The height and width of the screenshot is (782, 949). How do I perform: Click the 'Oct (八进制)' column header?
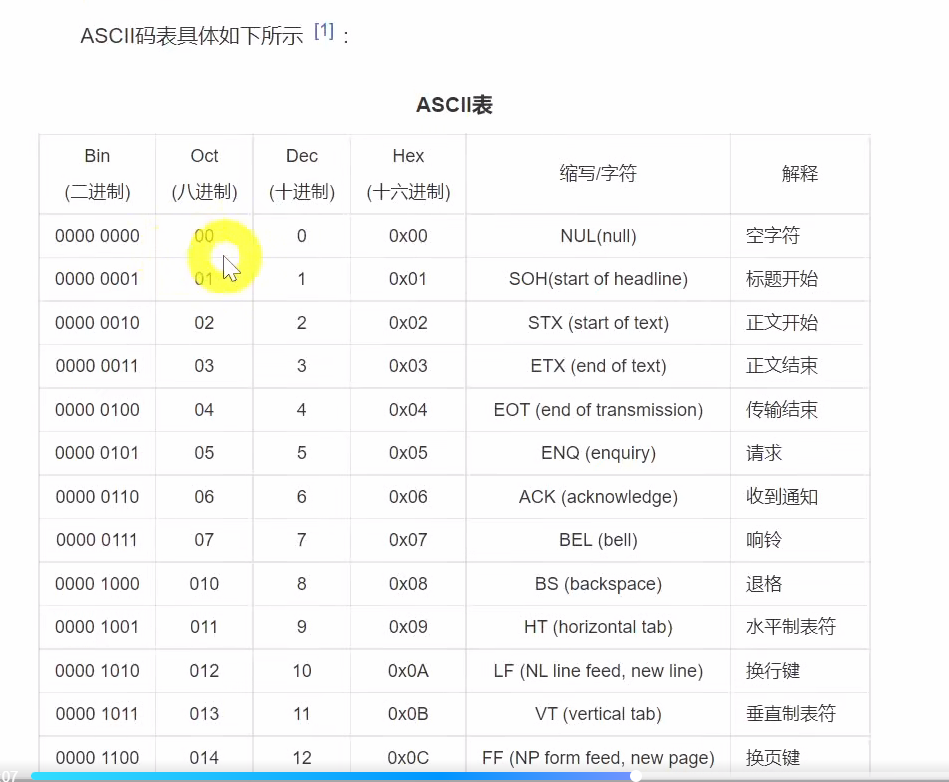pyautogui.click(x=204, y=174)
